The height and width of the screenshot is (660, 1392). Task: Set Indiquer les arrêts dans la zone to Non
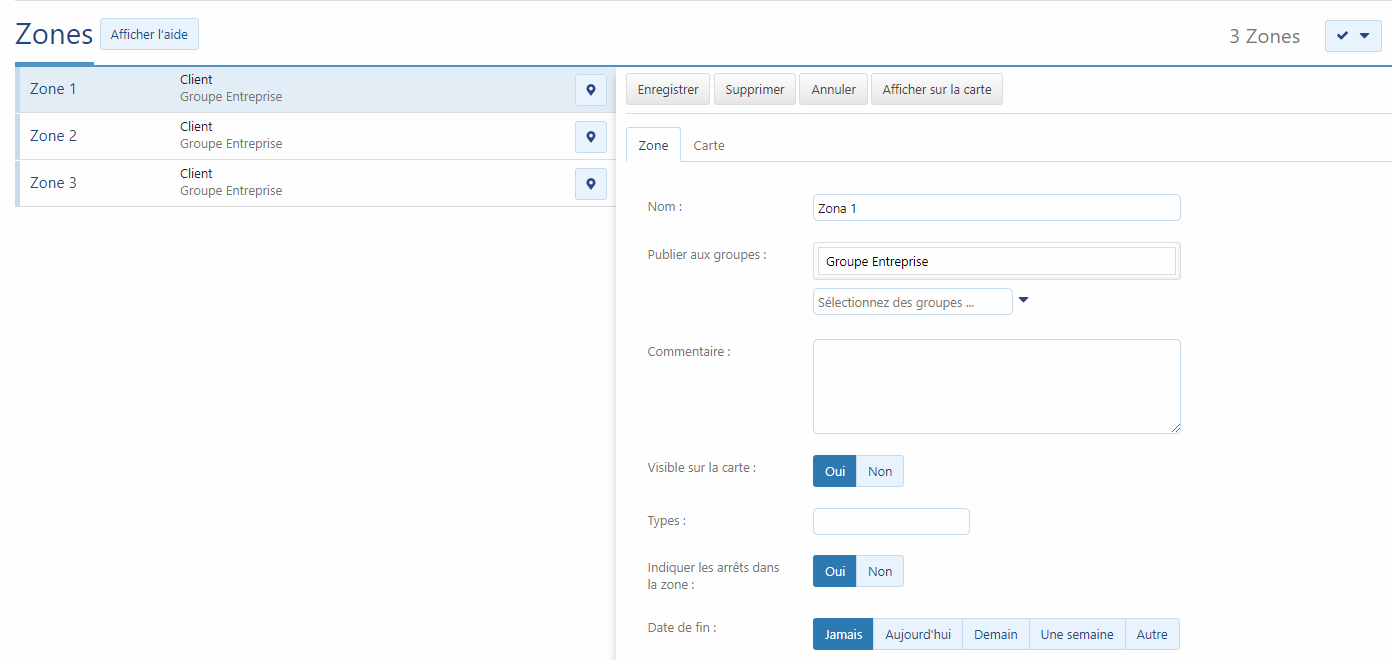(880, 571)
